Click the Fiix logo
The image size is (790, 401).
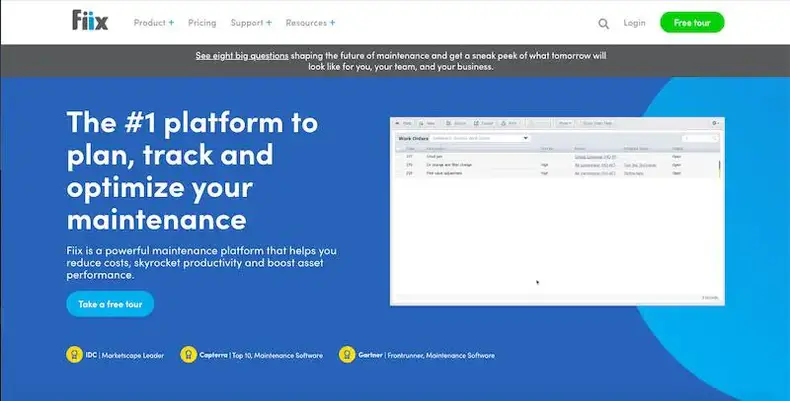(90, 21)
